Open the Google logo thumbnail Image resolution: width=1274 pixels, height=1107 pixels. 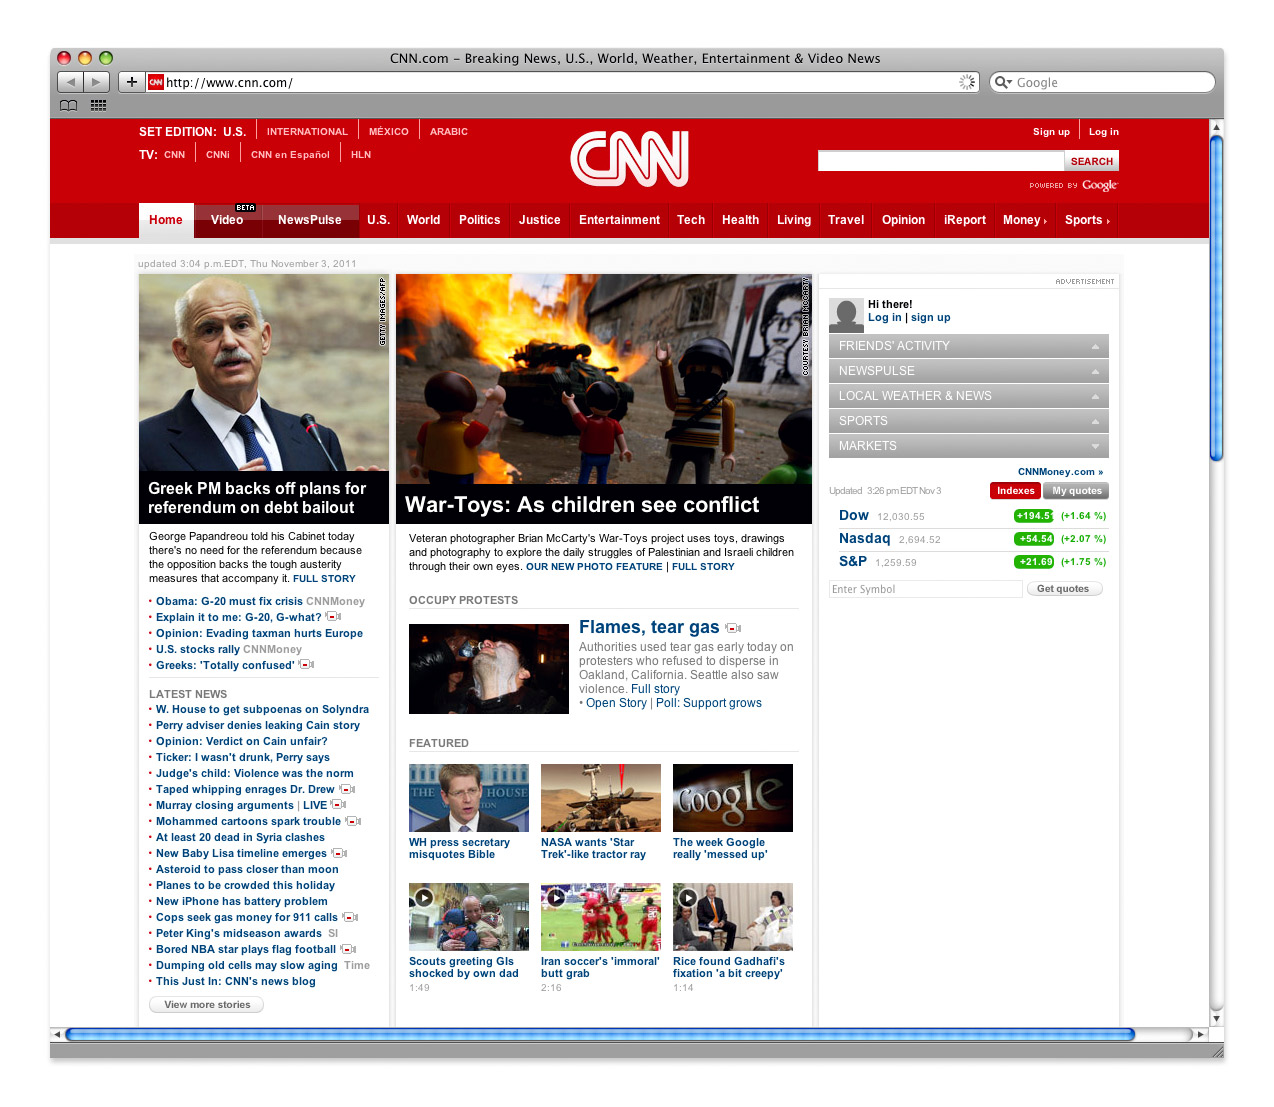[x=733, y=798]
